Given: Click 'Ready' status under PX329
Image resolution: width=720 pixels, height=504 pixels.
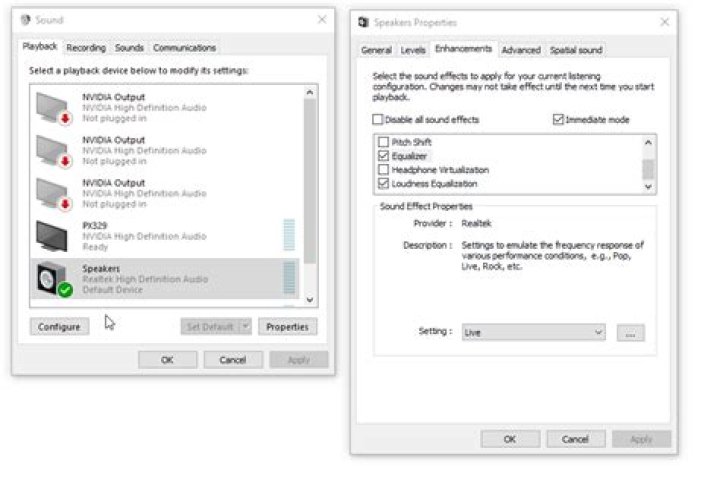Looking at the screenshot, I should [95, 247].
